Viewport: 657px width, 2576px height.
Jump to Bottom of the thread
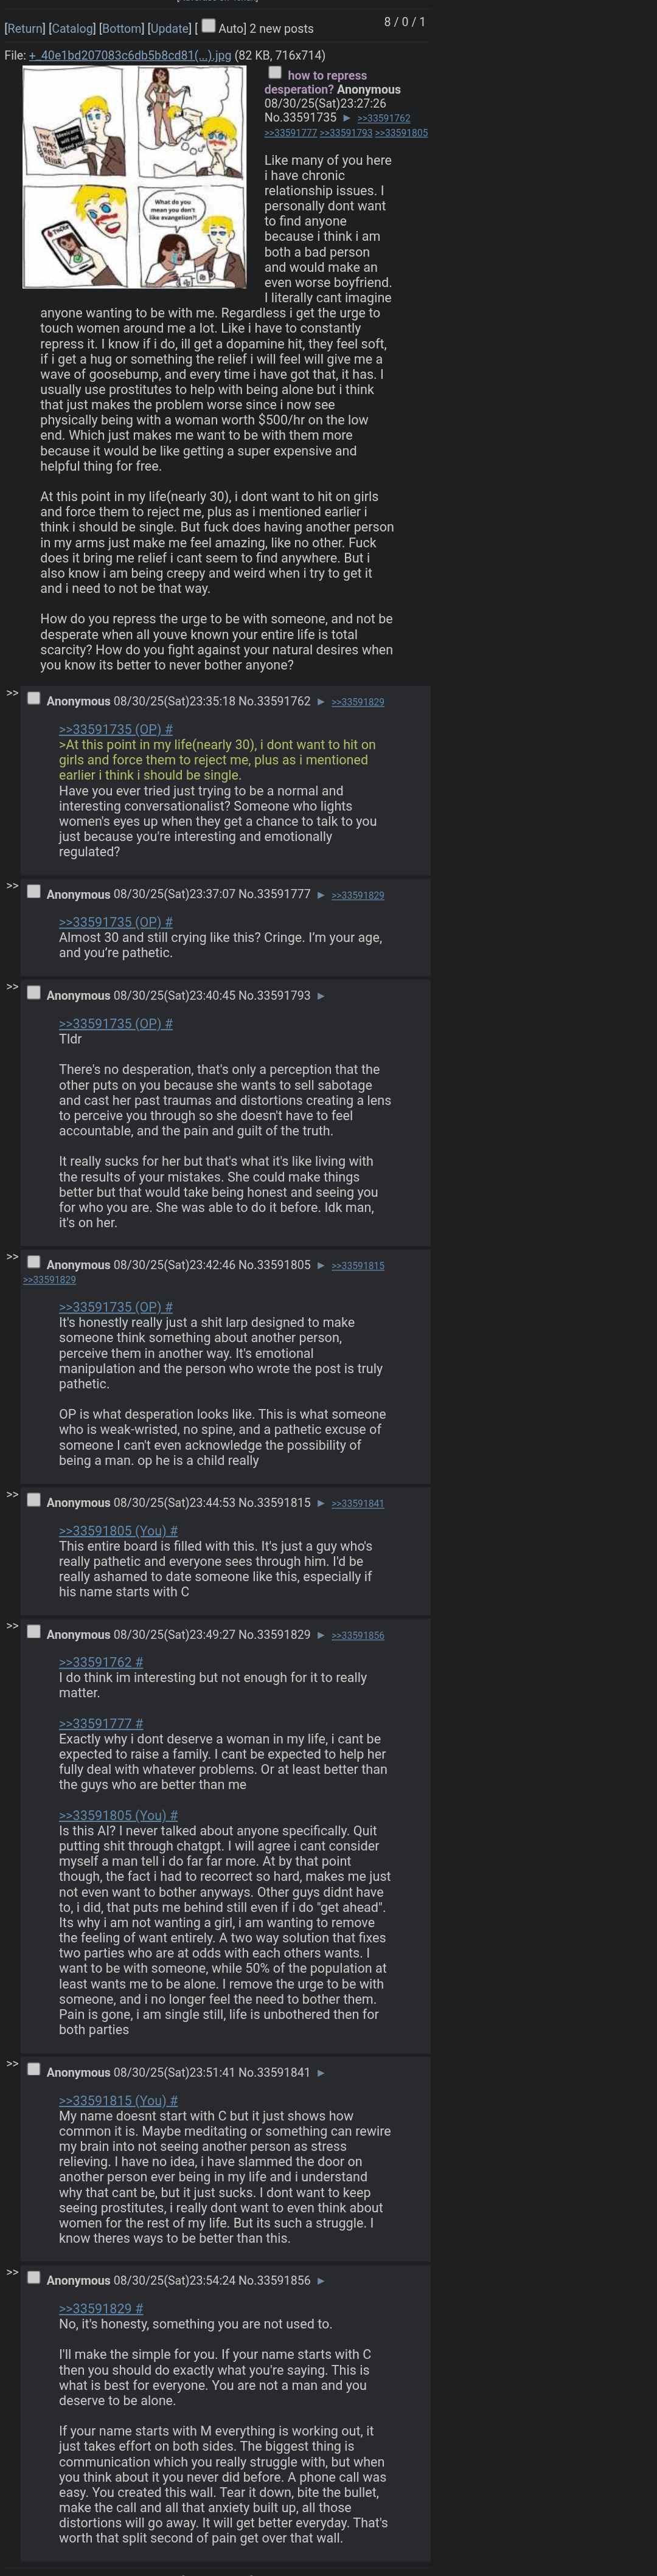tap(122, 29)
